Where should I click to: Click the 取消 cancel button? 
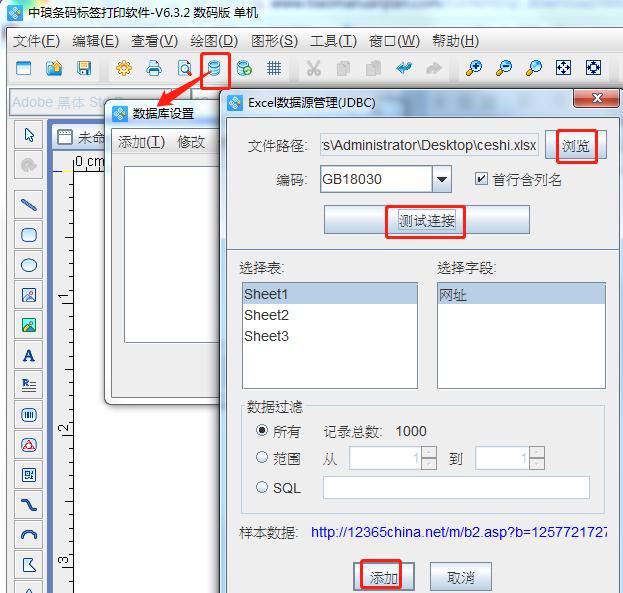[x=461, y=577]
